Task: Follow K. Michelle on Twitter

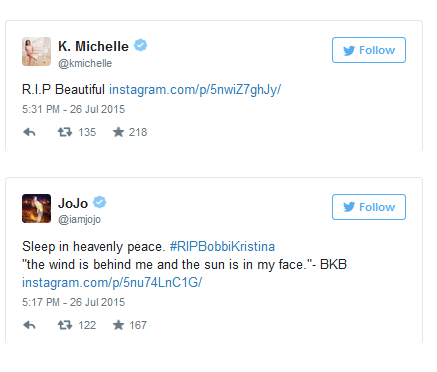Action: point(369,50)
